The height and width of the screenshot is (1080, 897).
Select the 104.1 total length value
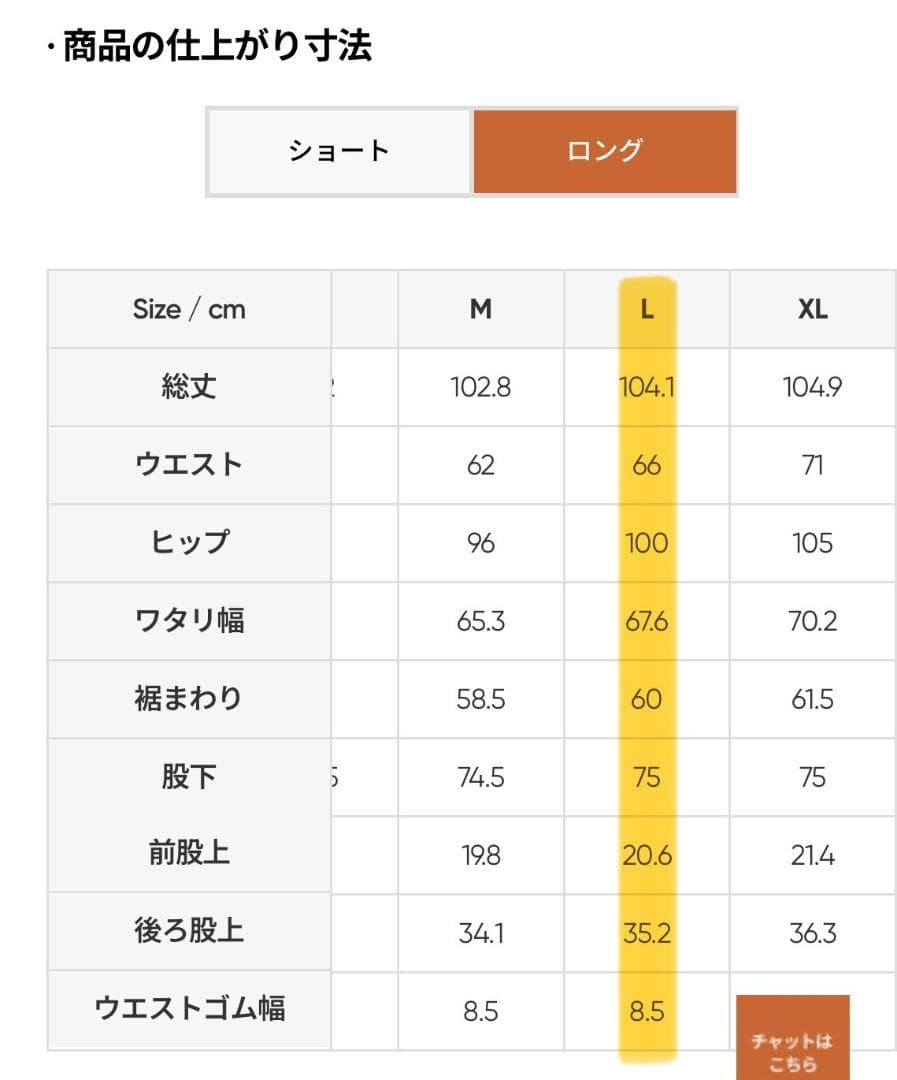pyautogui.click(x=646, y=387)
